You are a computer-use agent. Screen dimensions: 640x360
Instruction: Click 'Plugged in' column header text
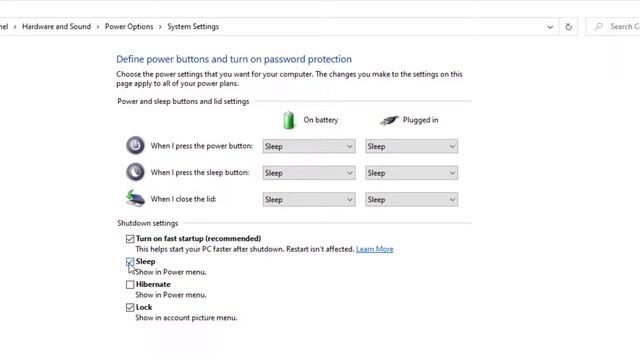pos(420,120)
